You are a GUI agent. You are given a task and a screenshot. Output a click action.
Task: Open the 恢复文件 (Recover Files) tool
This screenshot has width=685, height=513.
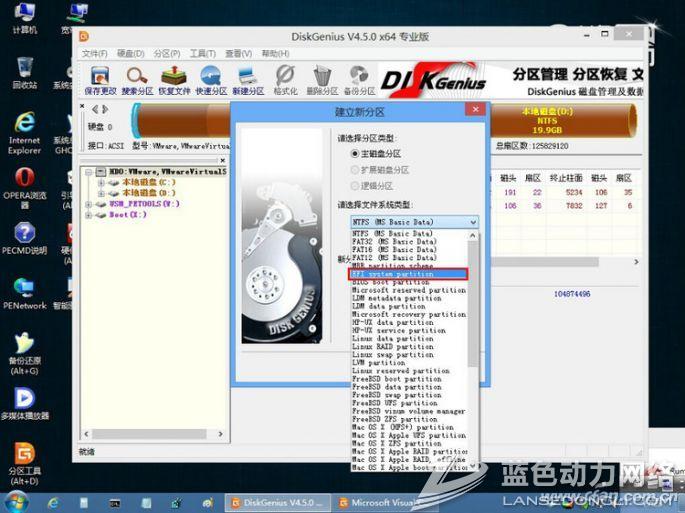pos(174,77)
